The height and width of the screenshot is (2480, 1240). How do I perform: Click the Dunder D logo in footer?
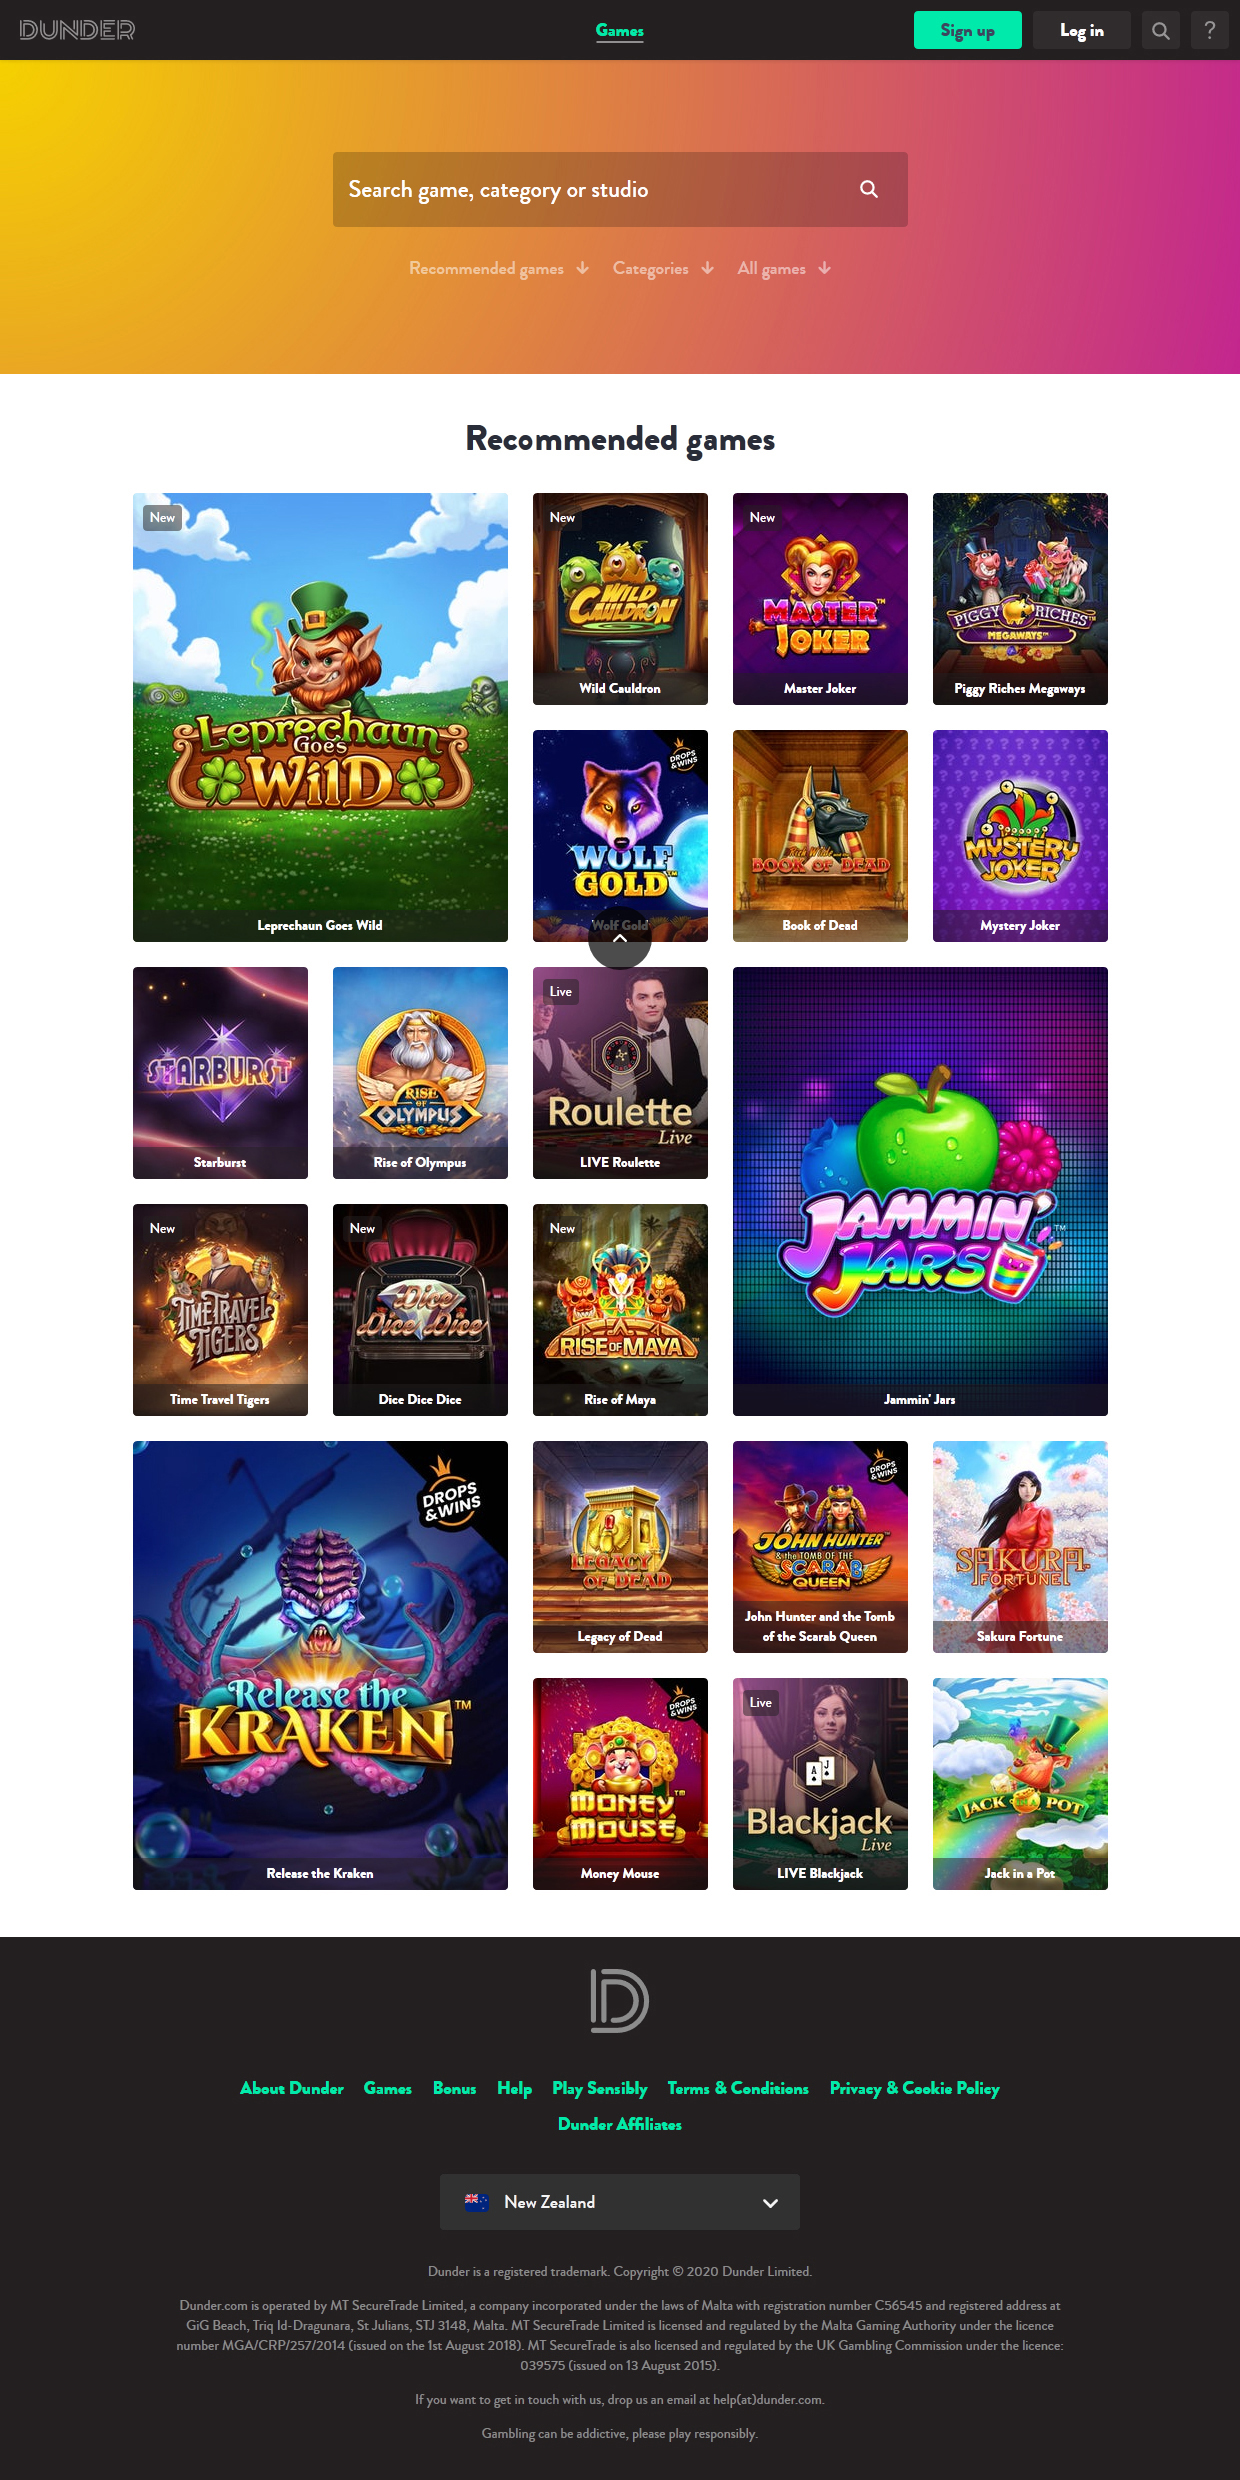pos(620,2000)
